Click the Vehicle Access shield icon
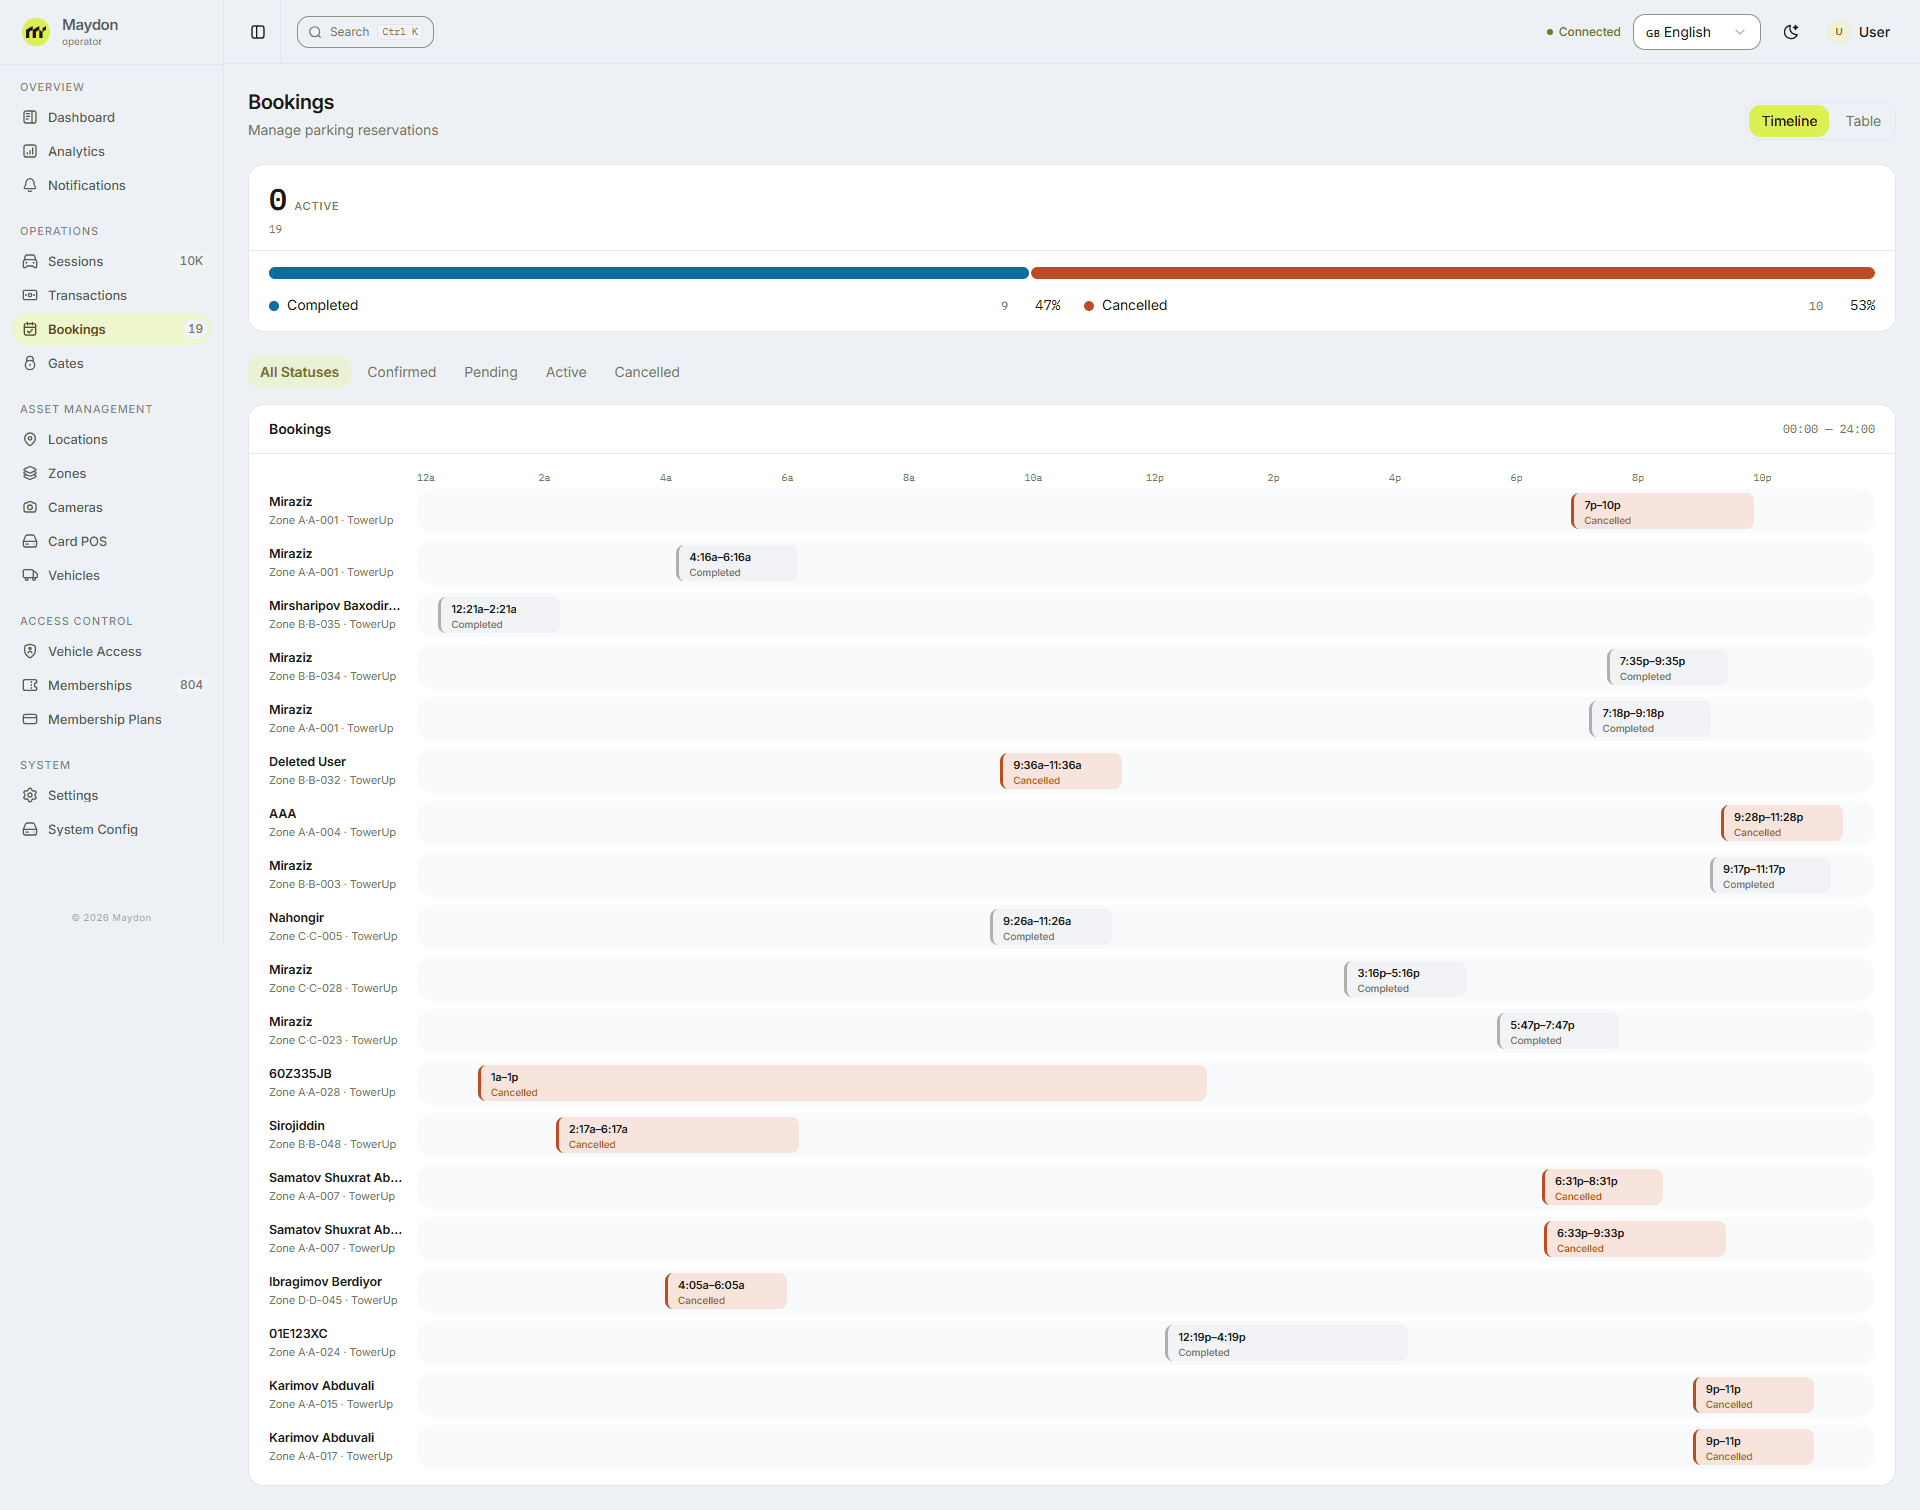This screenshot has width=1920, height=1510. tap(30, 651)
